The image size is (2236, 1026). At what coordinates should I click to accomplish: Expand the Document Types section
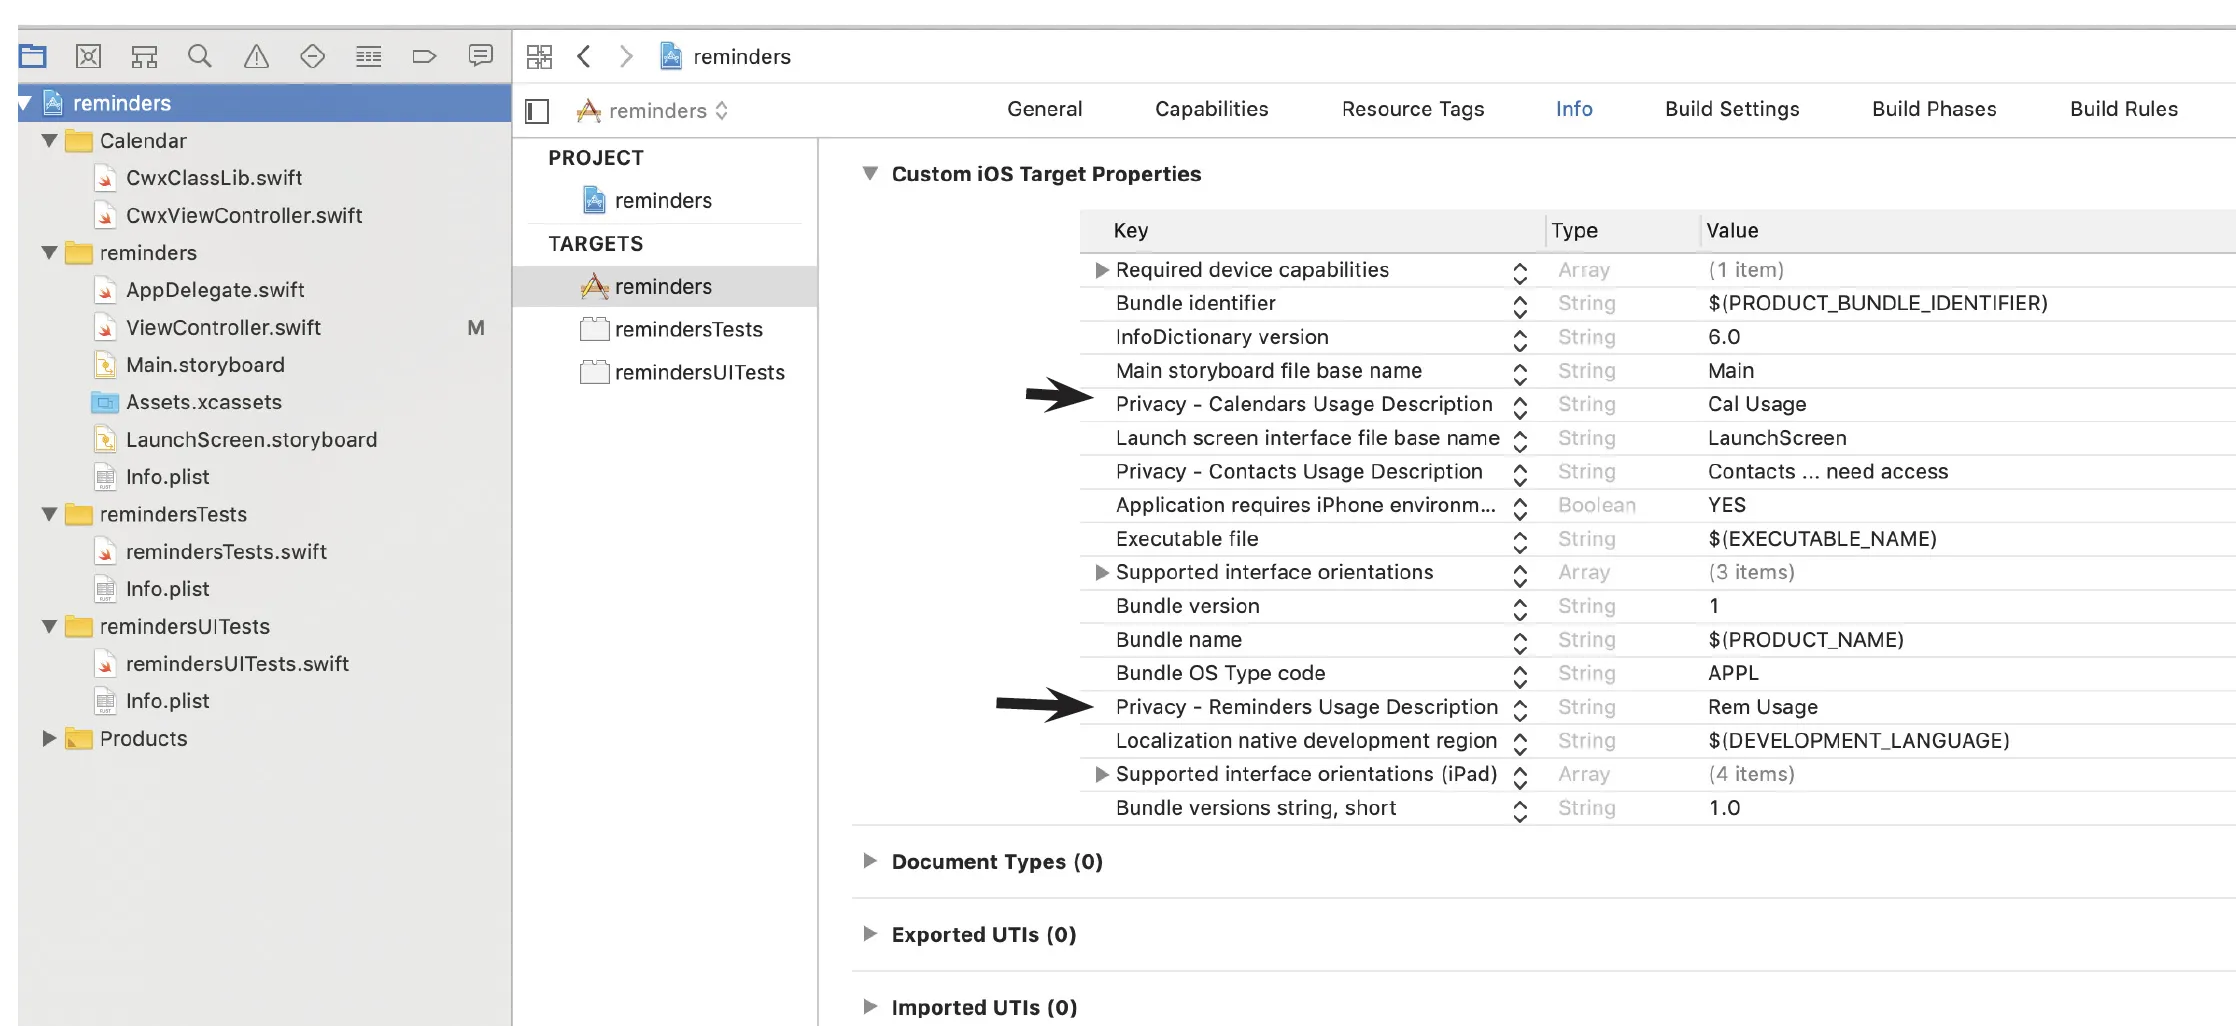click(870, 861)
